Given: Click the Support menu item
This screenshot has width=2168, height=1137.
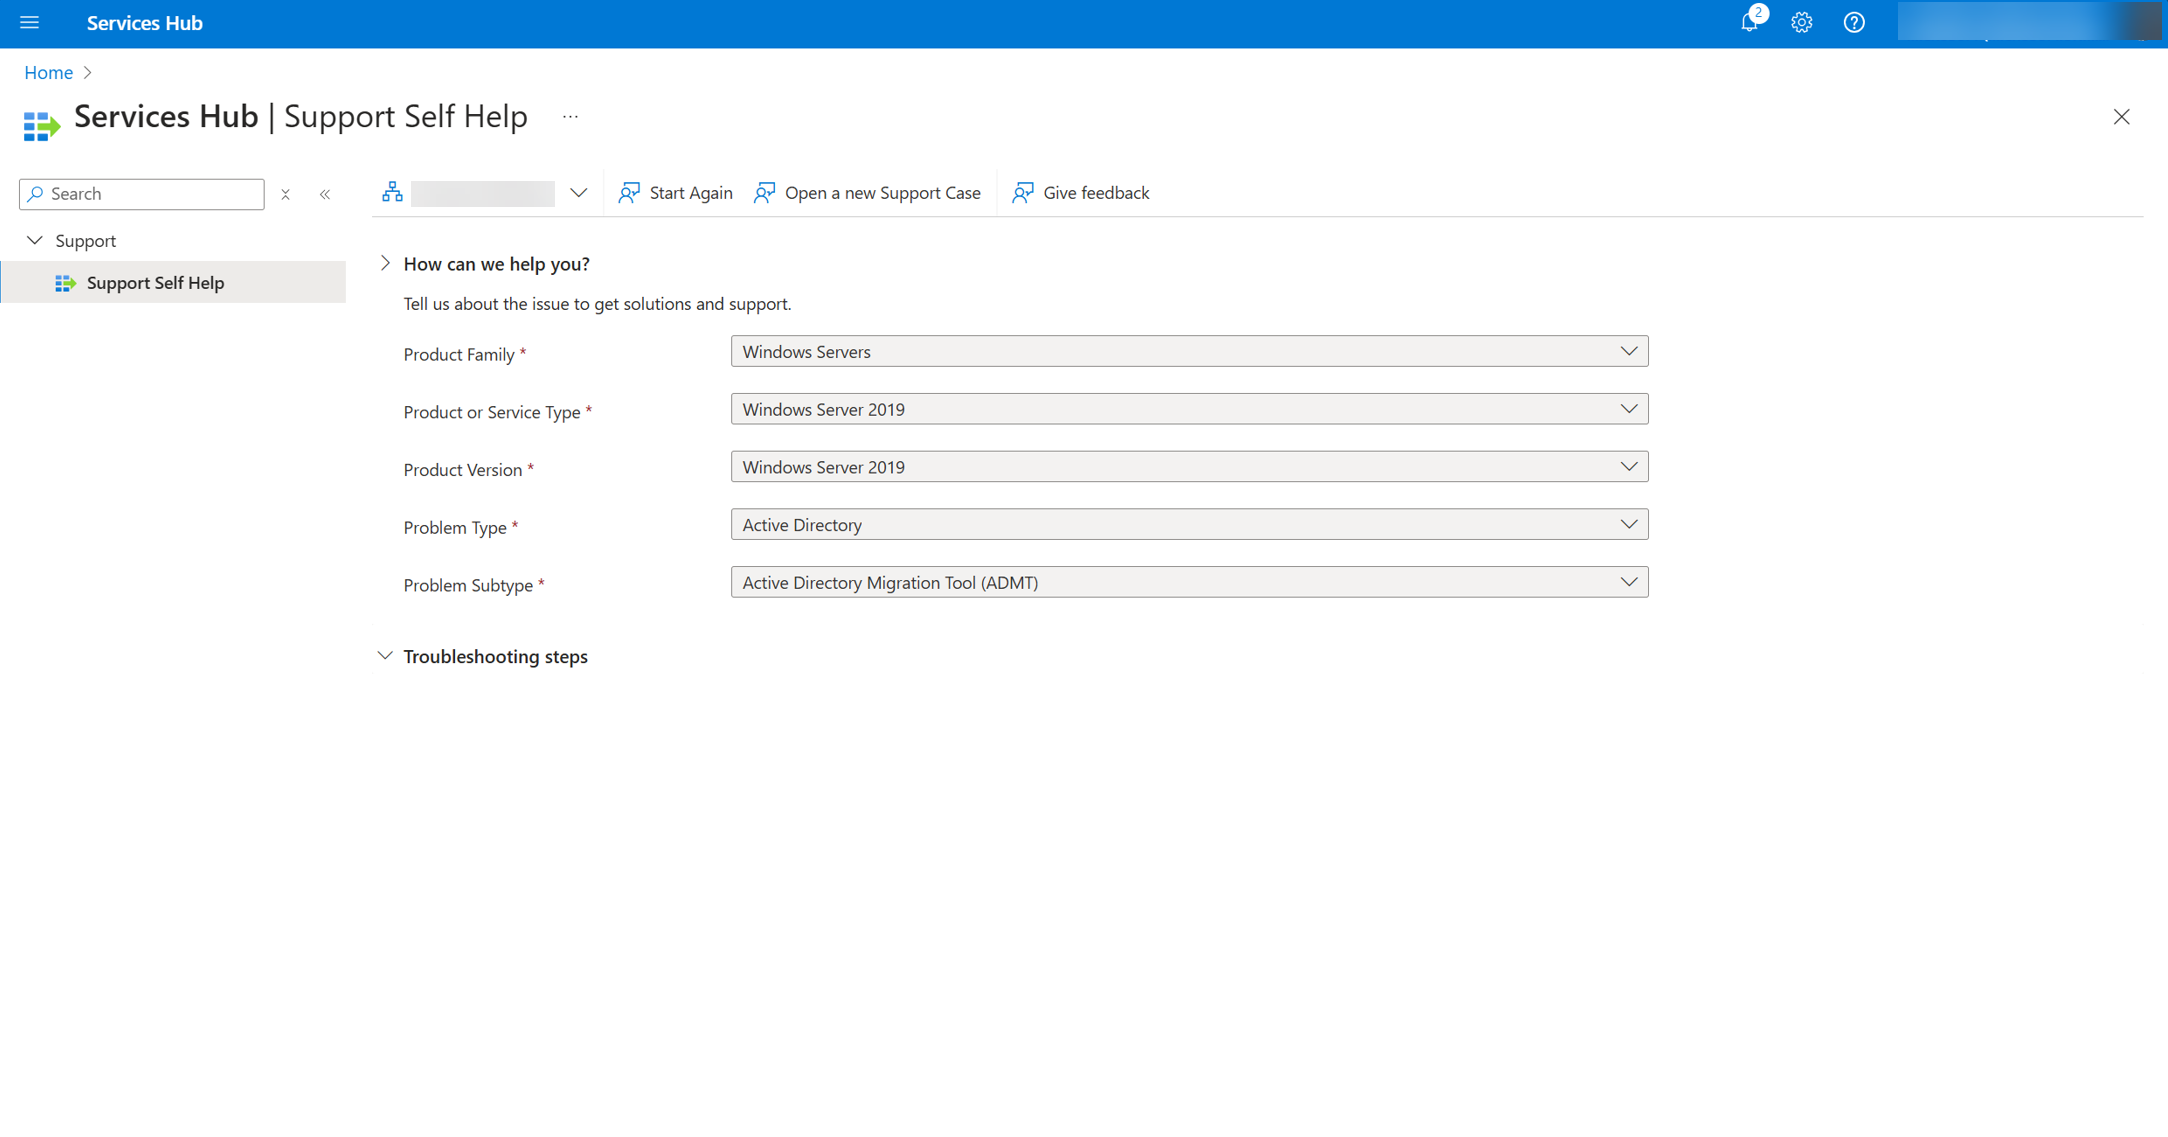Looking at the screenshot, I should pyautogui.click(x=85, y=239).
